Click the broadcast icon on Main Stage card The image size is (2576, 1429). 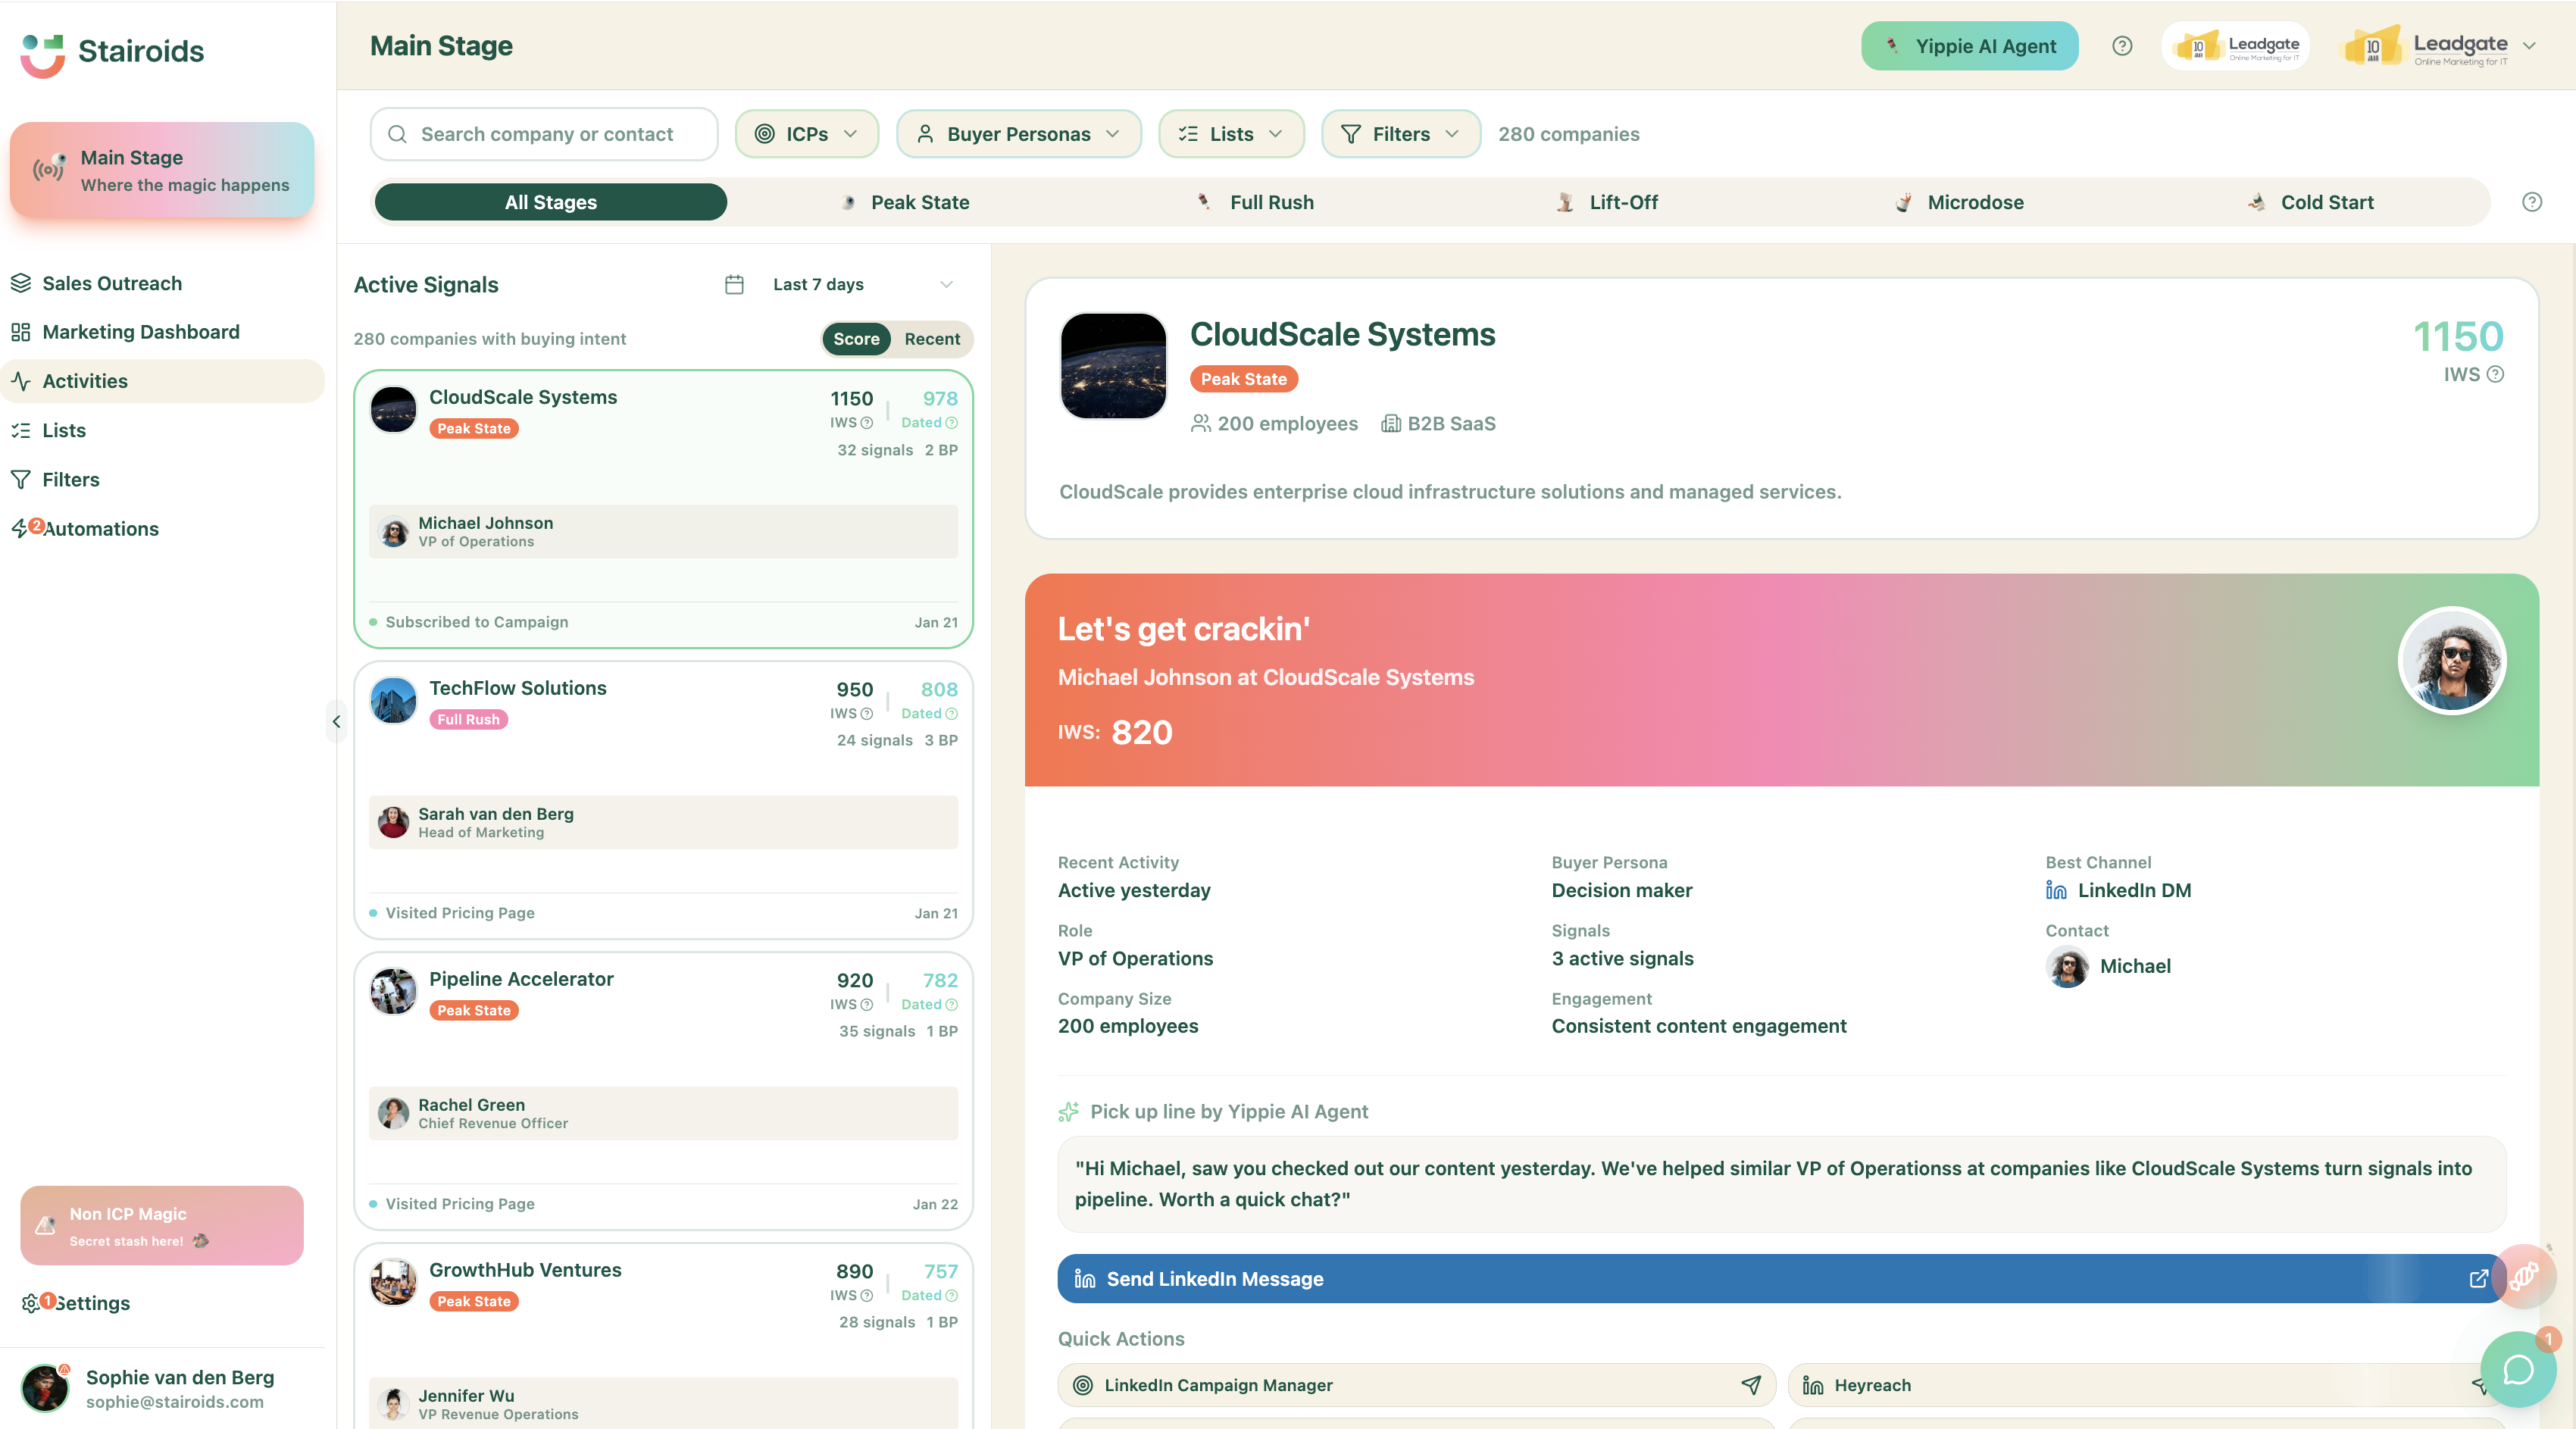pos(49,169)
